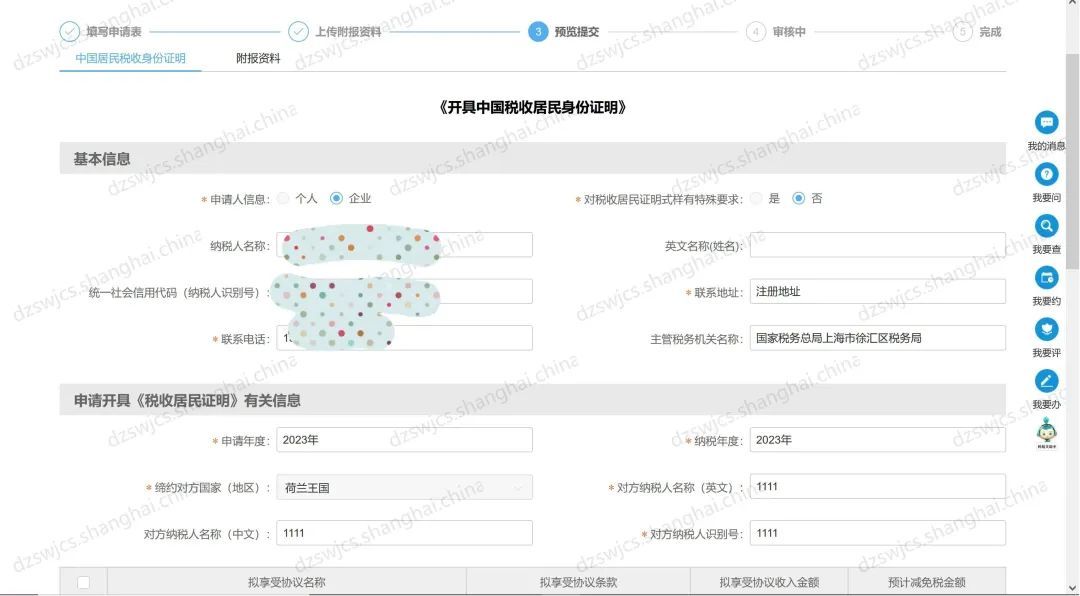Image resolution: width=1080 pixels, height=596 pixels.
Task: Select the 企业 applicant radio button
Action: 336,198
